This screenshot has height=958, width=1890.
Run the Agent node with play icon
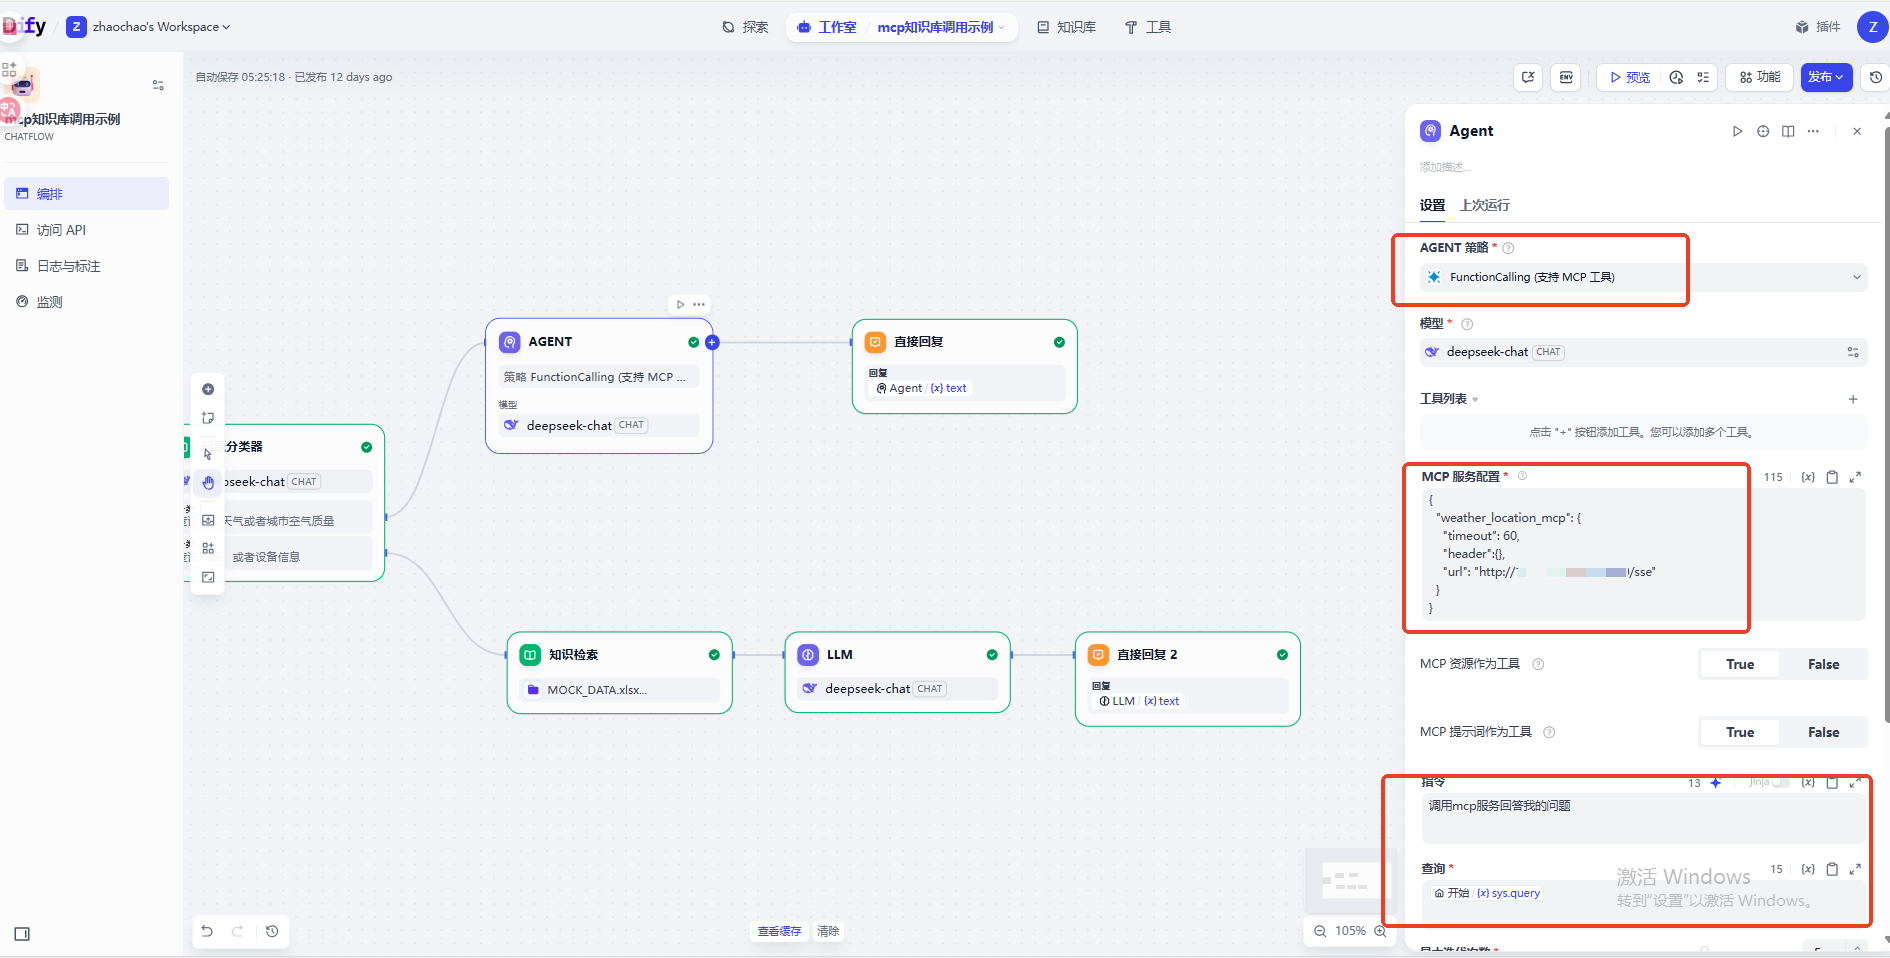pyautogui.click(x=1737, y=131)
